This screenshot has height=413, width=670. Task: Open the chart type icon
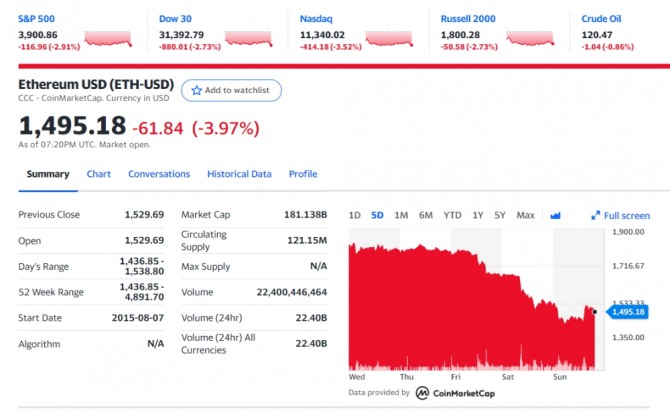[556, 215]
